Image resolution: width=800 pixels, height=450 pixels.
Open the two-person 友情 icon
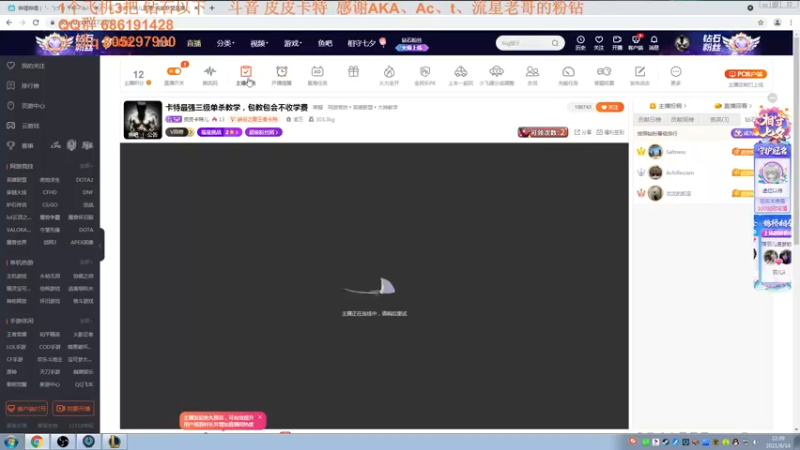point(532,71)
